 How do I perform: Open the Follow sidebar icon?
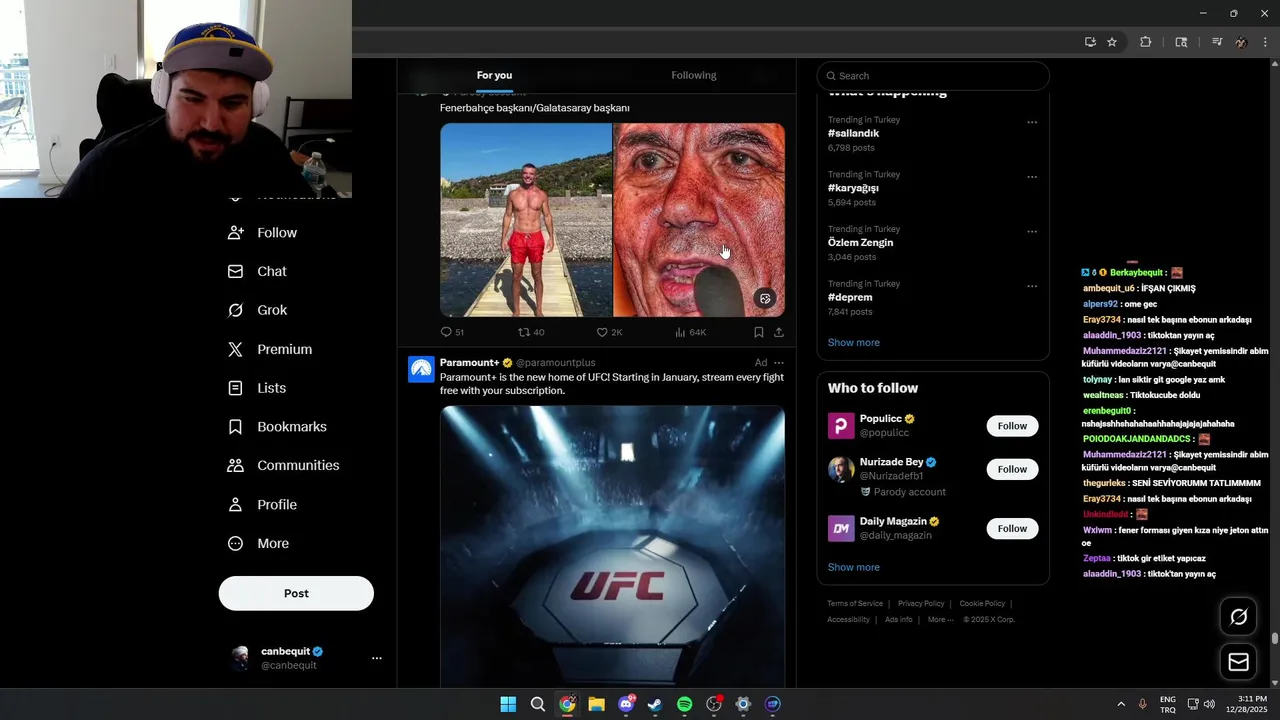(236, 232)
